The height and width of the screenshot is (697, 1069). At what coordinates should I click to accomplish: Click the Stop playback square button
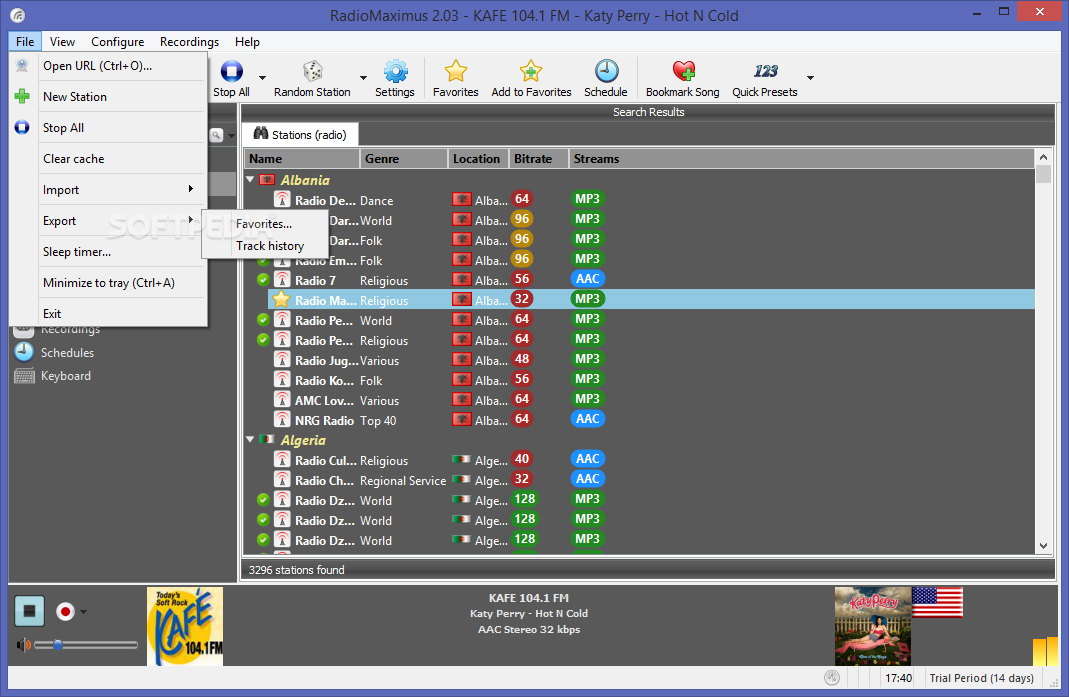pyautogui.click(x=29, y=611)
